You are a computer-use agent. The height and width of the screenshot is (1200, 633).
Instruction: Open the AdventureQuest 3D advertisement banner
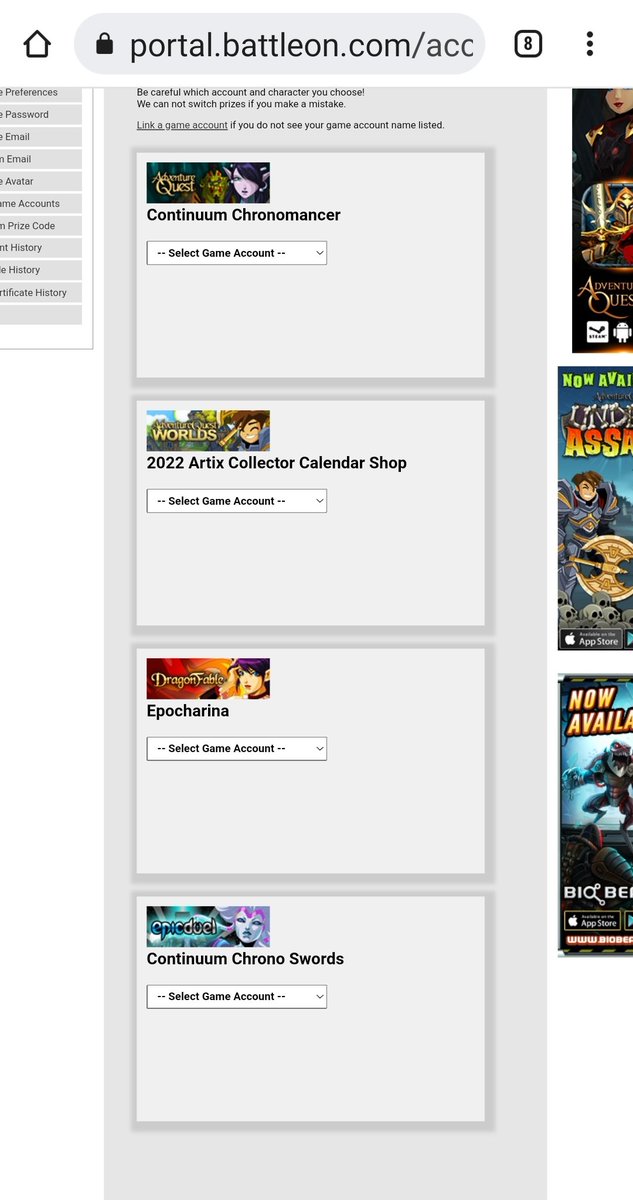click(x=602, y=220)
